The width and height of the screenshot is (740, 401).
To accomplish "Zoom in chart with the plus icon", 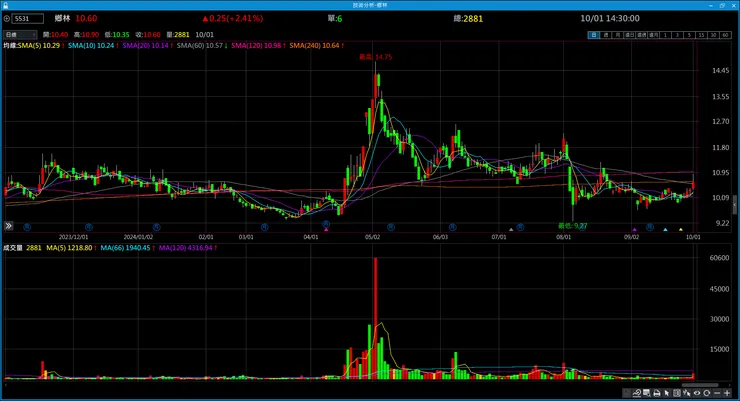I will (727, 393).
